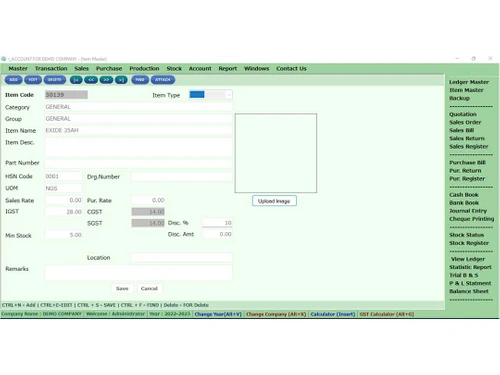Image resolution: width=500 pixels, height=375 pixels.
Task: Open Quotation from side panel
Action: pyautogui.click(x=463, y=114)
